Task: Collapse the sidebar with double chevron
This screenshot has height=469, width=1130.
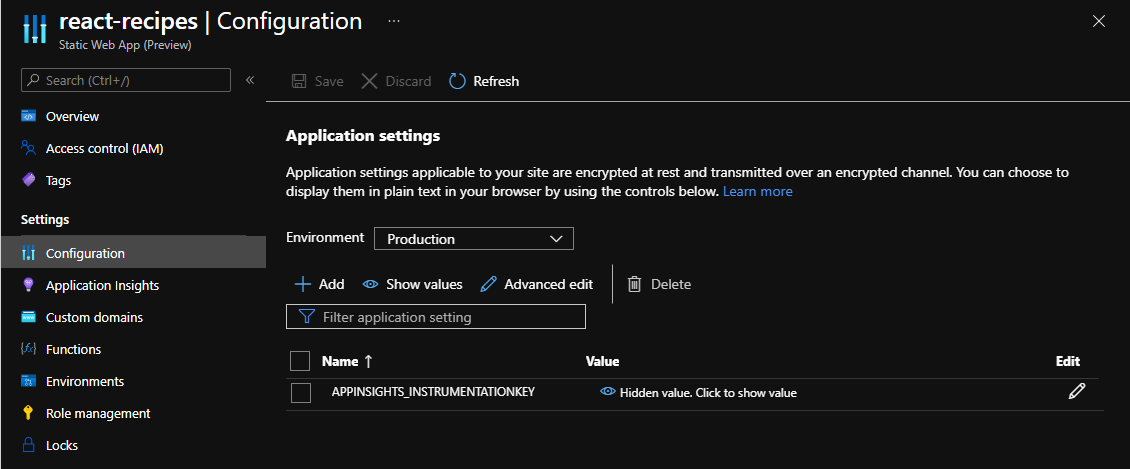Action: pos(250,80)
